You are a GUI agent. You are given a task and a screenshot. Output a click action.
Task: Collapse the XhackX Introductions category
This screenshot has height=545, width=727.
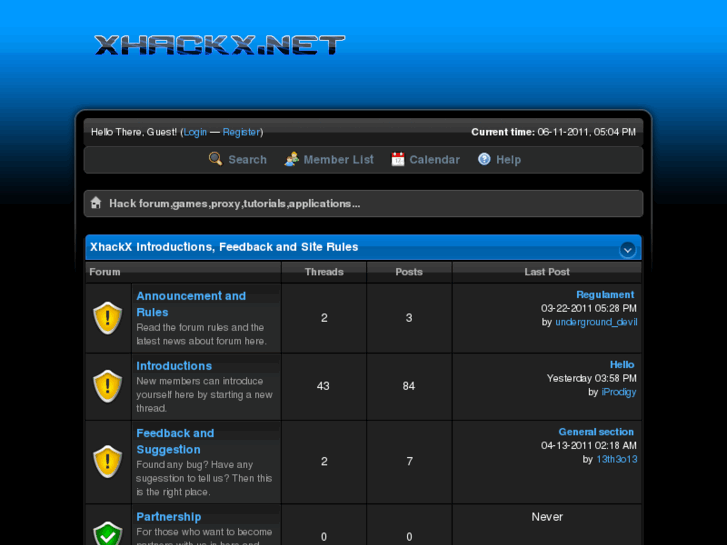[627, 250]
